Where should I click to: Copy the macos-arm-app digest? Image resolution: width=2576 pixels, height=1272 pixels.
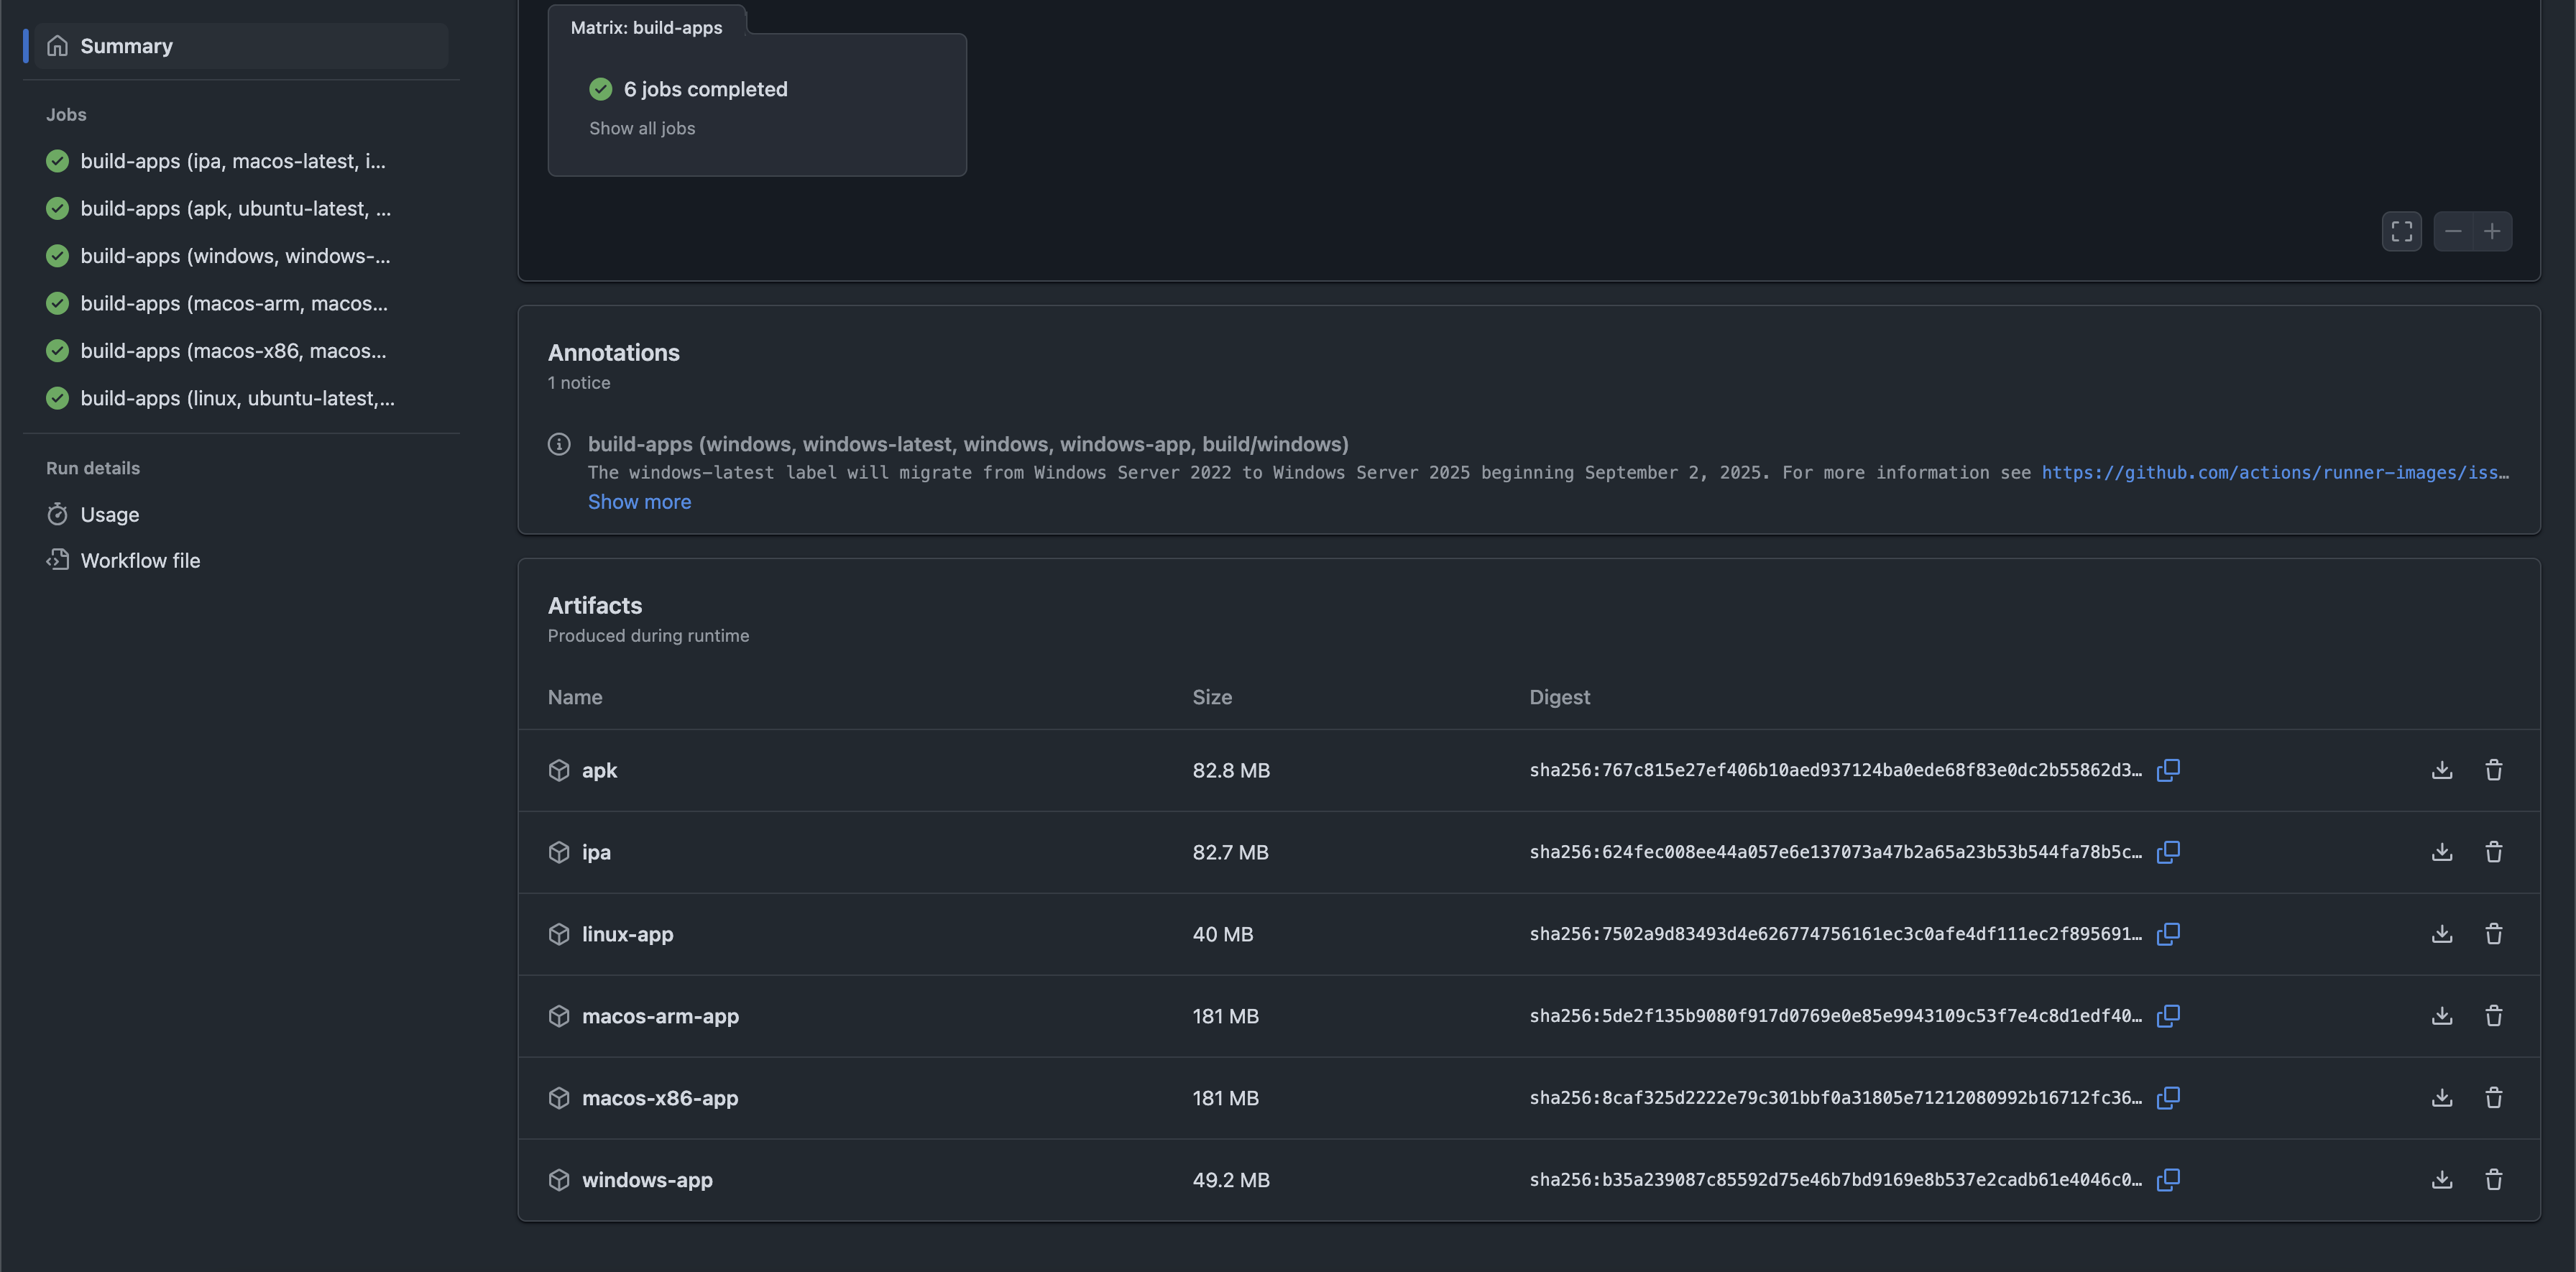pos(2168,1016)
